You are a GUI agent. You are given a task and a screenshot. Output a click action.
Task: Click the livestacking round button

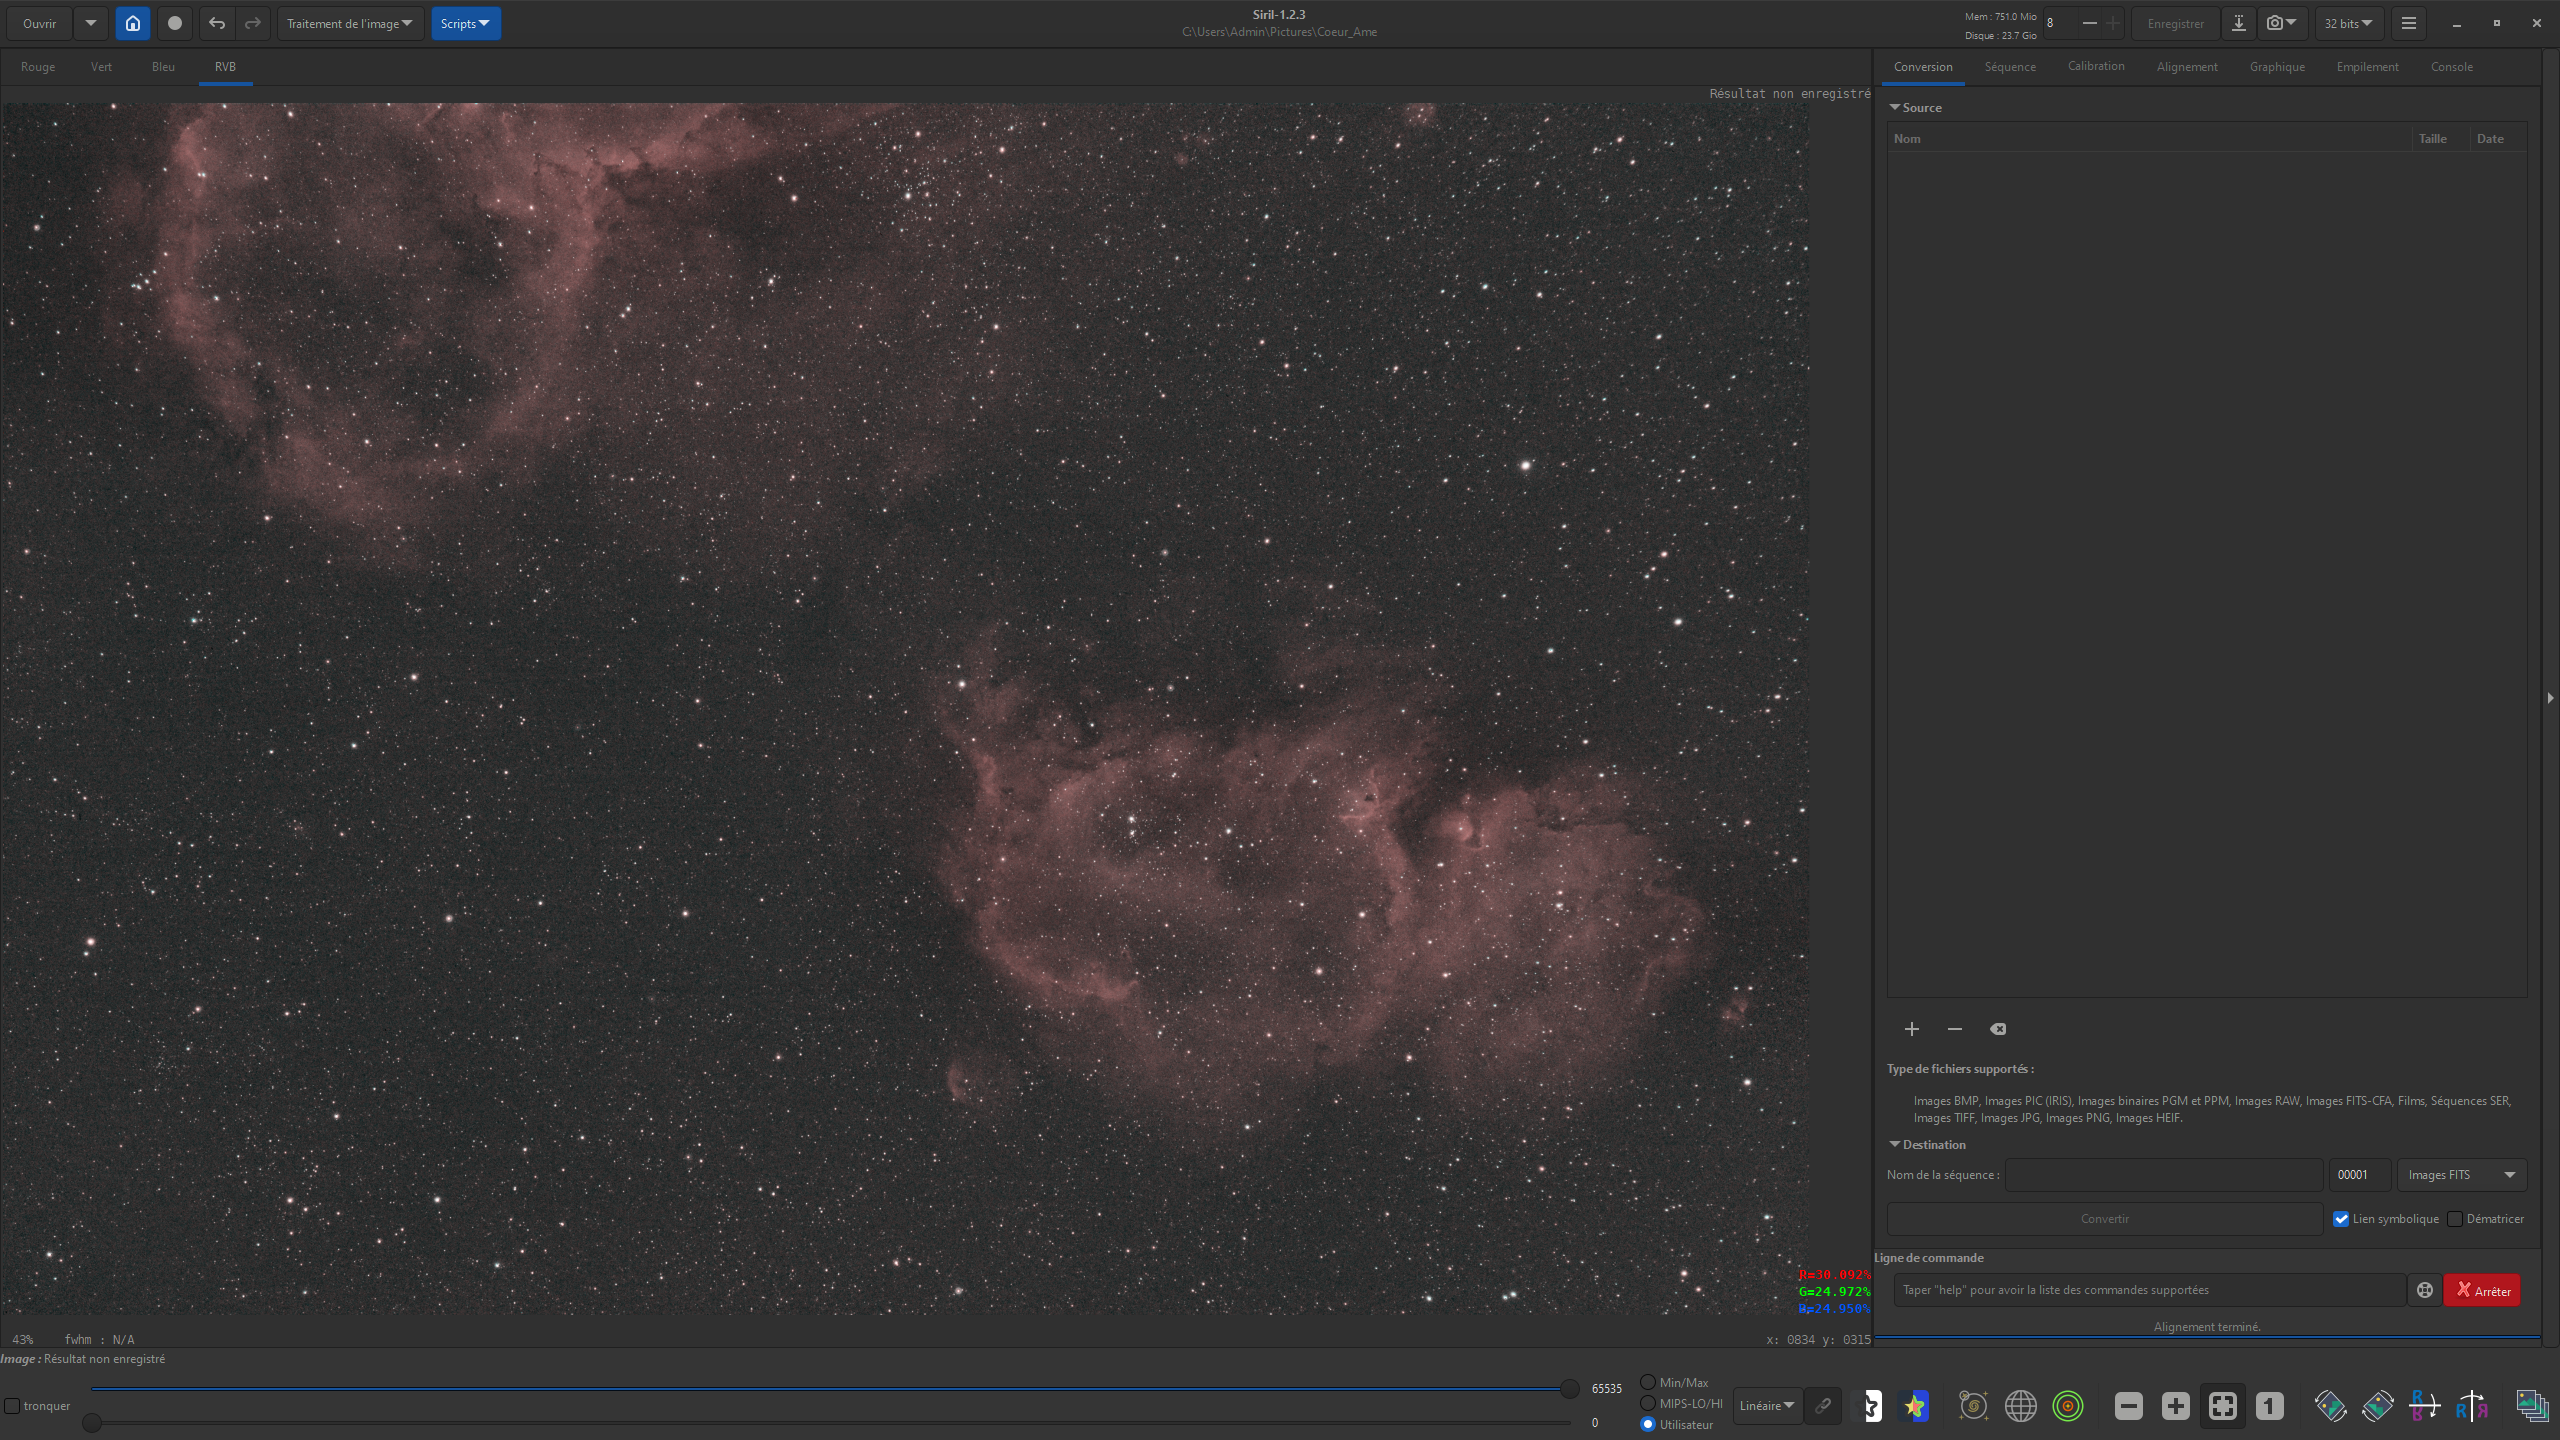pos(175,24)
